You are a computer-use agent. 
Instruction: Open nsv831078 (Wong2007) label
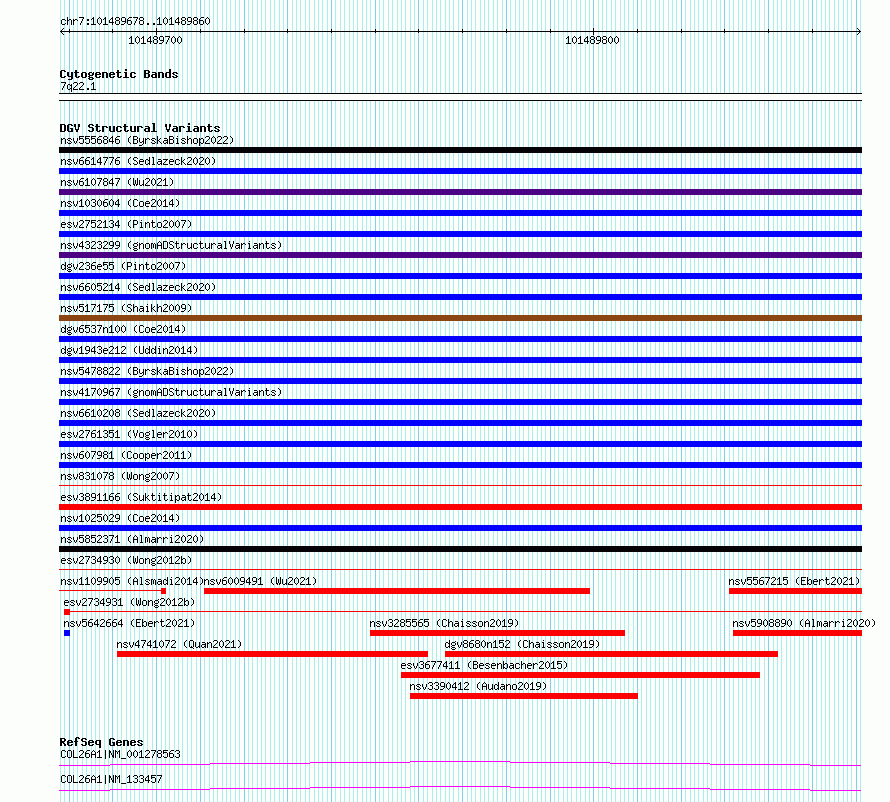(120, 476)
